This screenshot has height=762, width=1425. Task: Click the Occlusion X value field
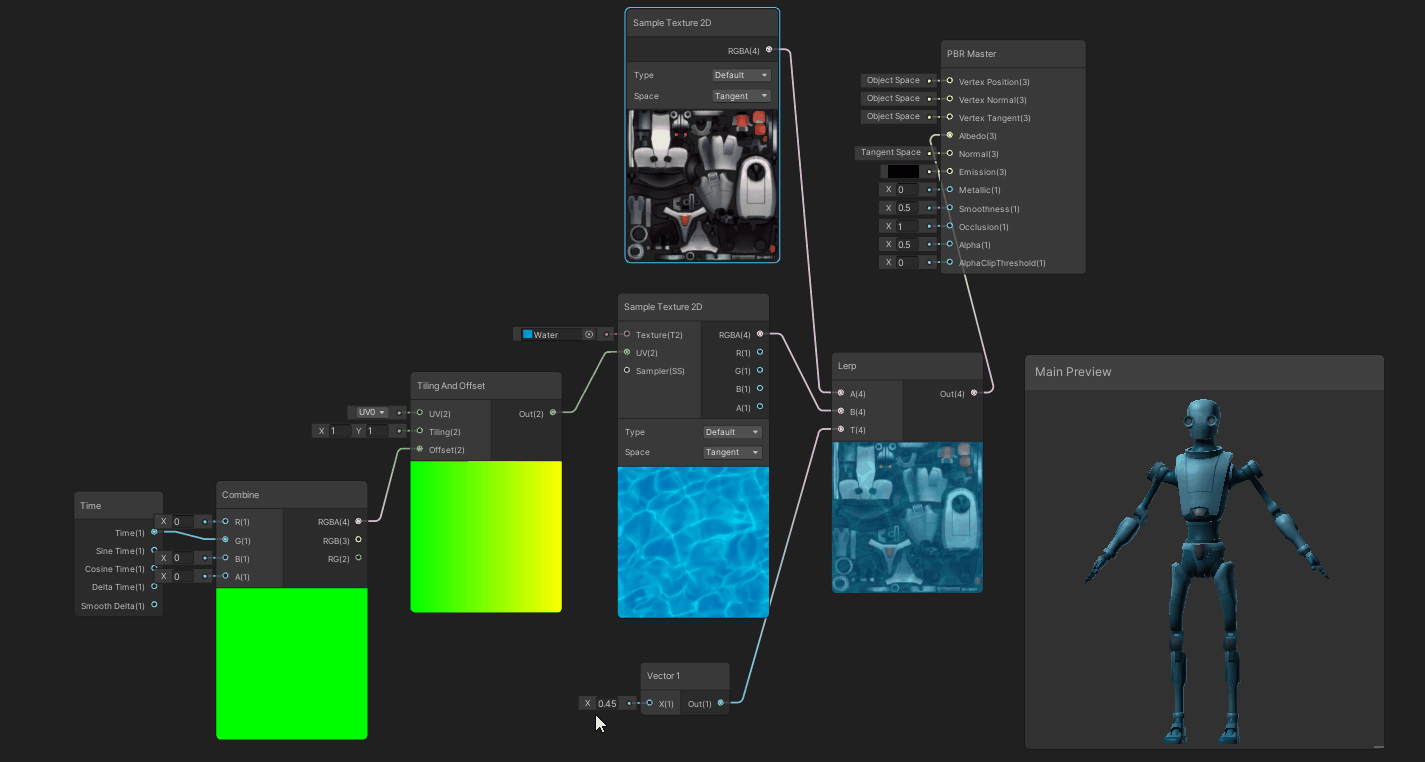click(907, 226)
